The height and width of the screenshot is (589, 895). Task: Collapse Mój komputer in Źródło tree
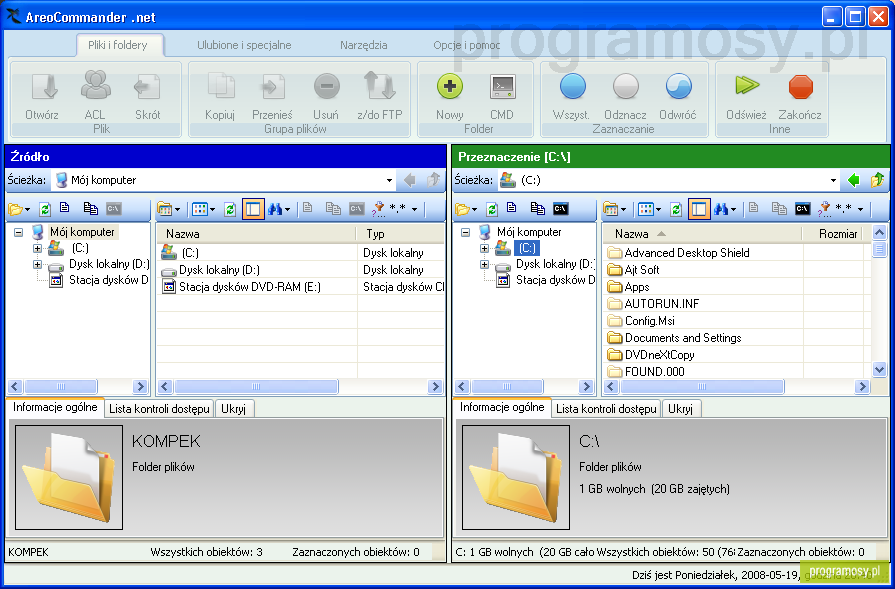point(19,232)
